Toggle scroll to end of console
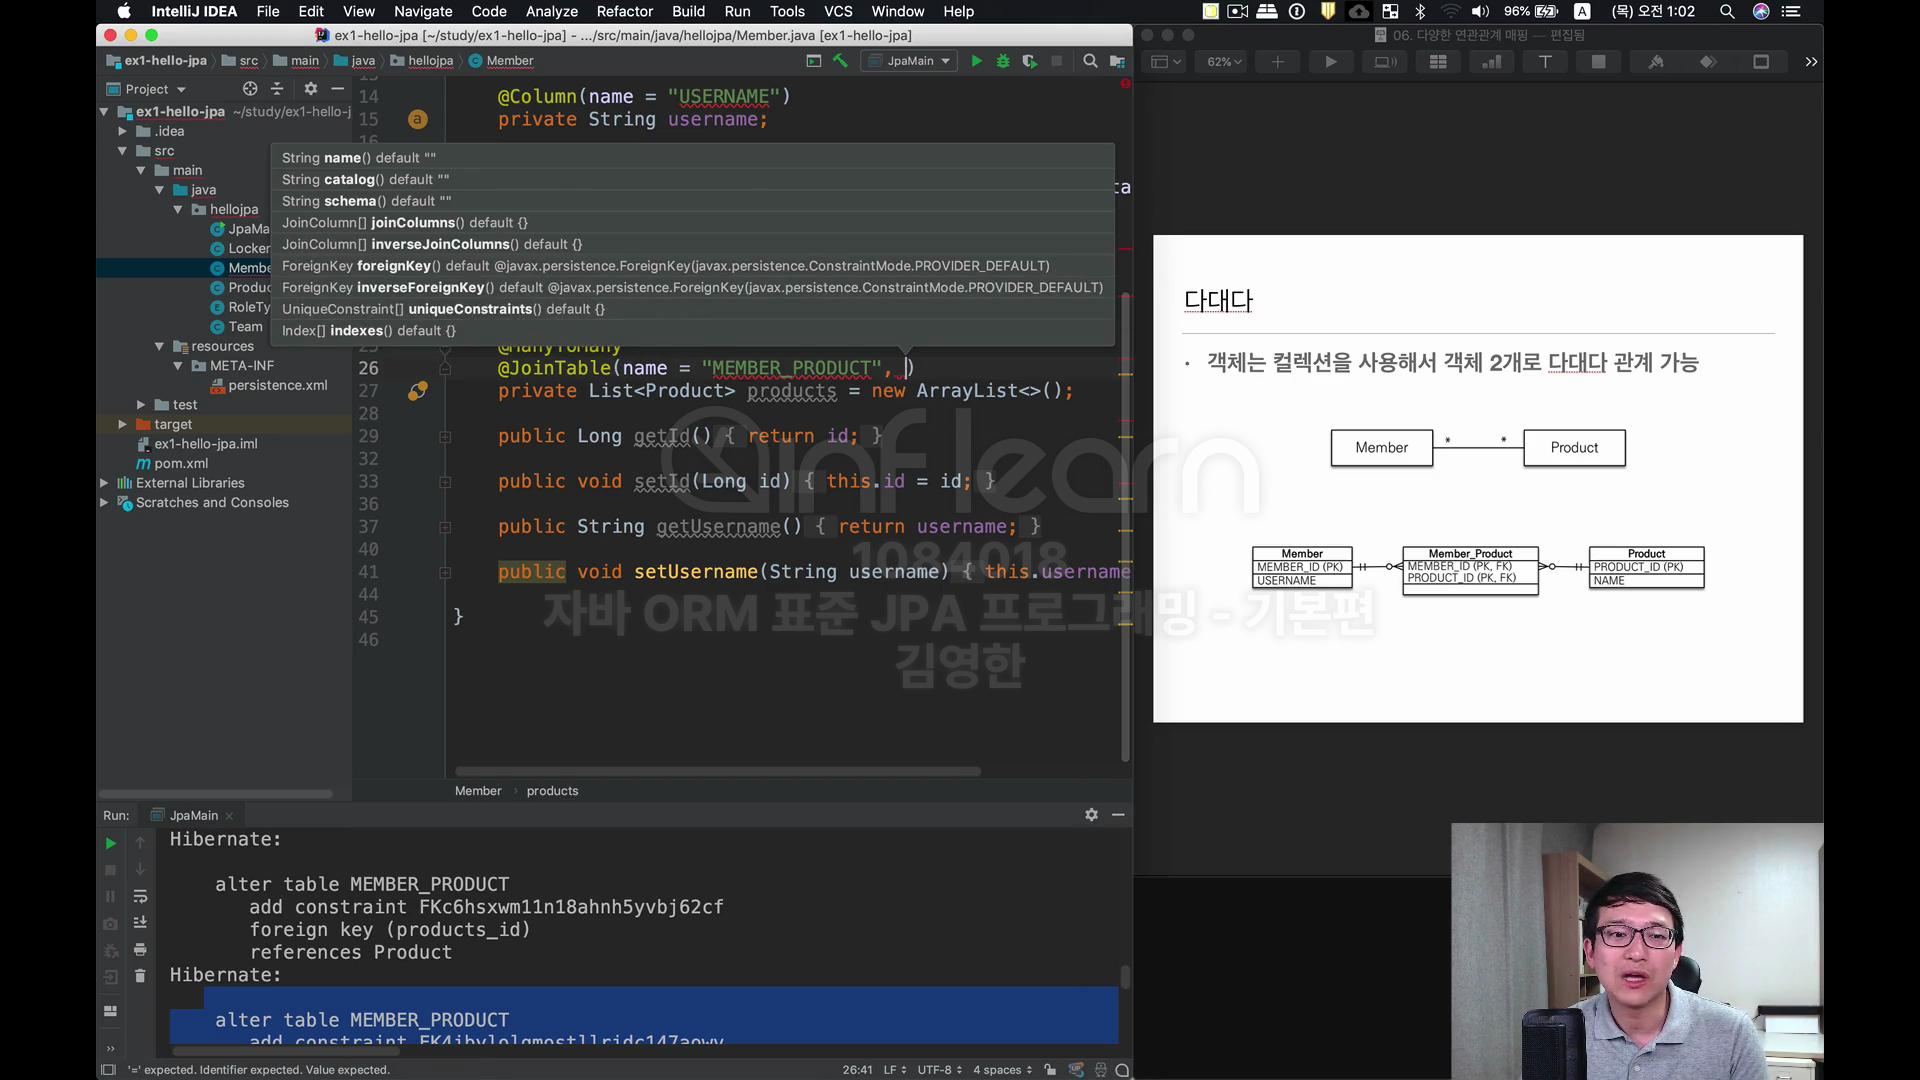Screen dimensions: 1920x1080 pos(140,922)
